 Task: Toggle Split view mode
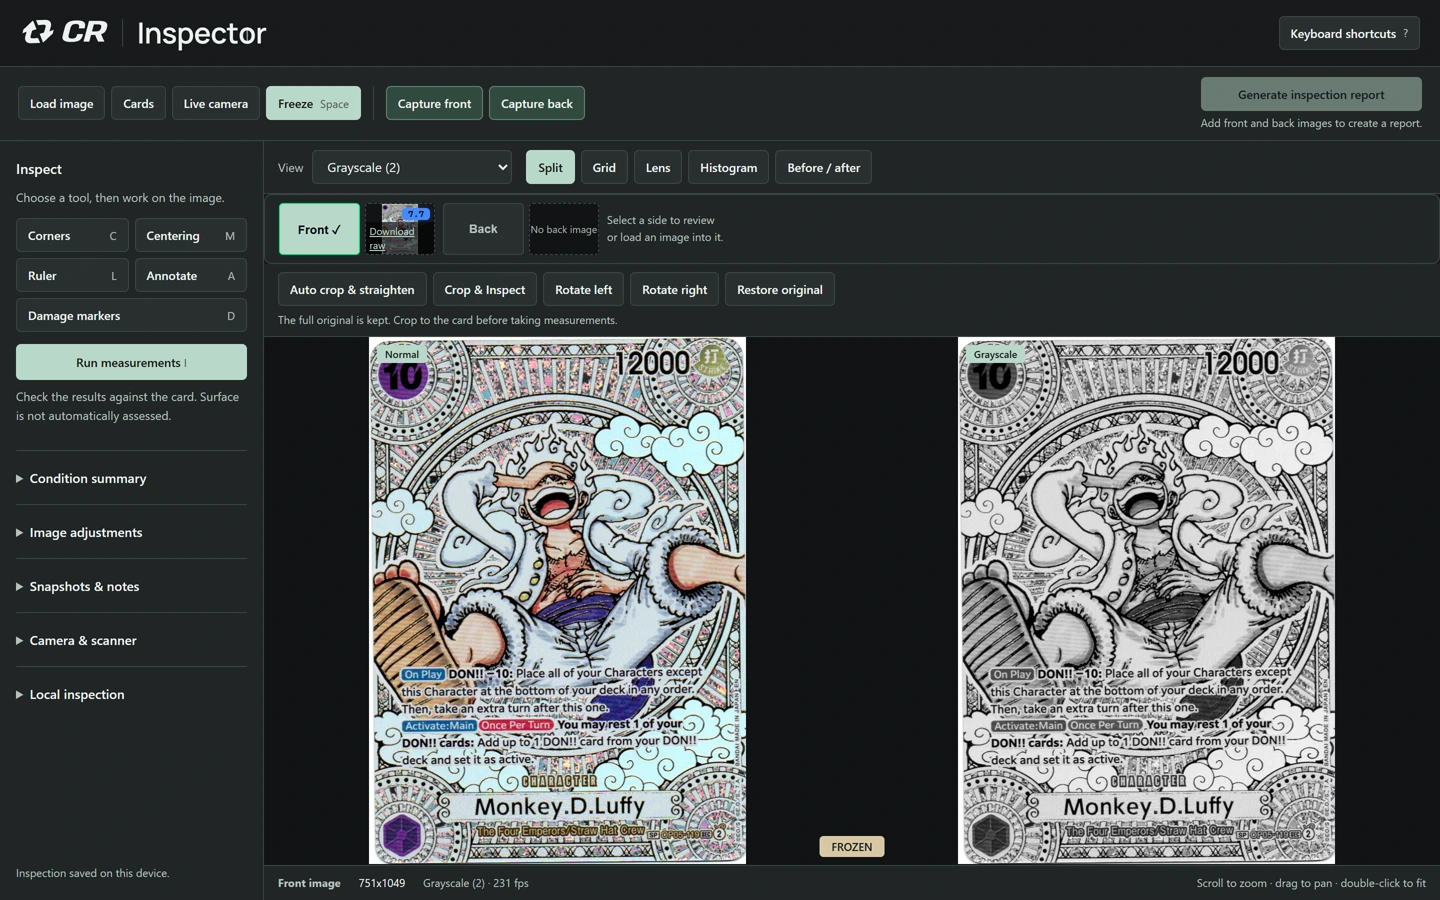[x=550, y=167]
